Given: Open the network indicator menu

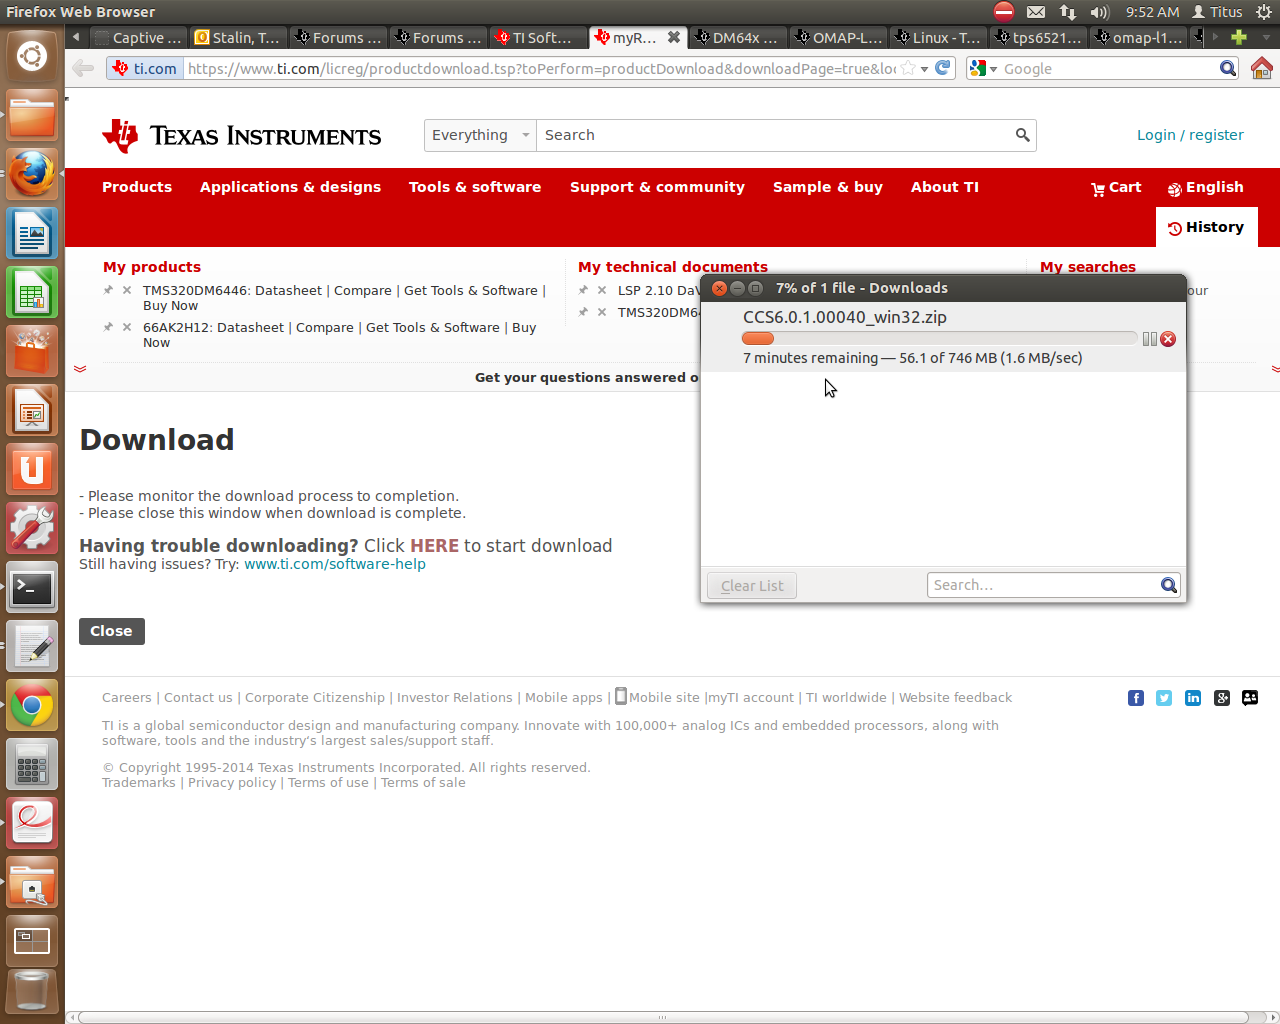Looking at the screenshot, I should click(x=1068, y=12).
